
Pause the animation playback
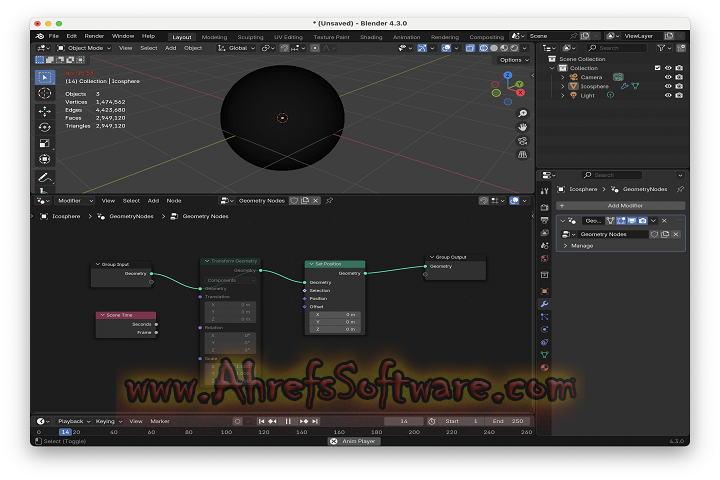(x=288, y=421)
